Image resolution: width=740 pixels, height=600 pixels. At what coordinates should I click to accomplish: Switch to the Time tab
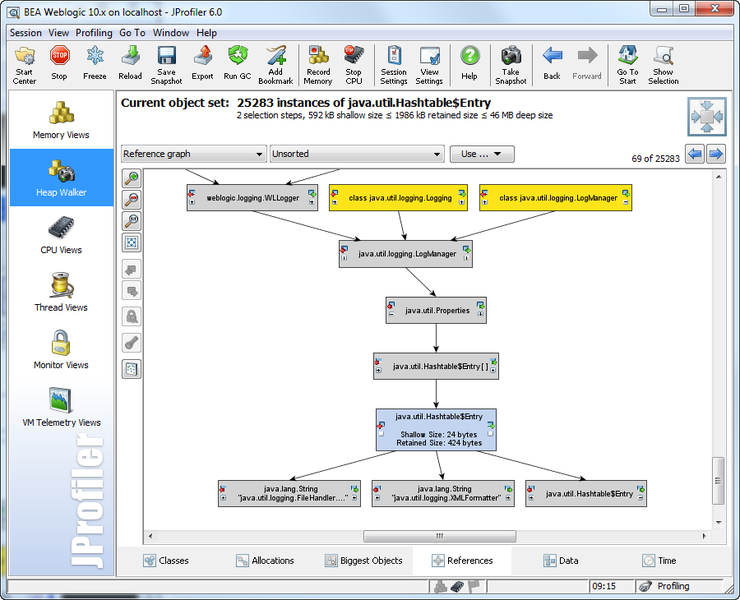click(659, 560)
